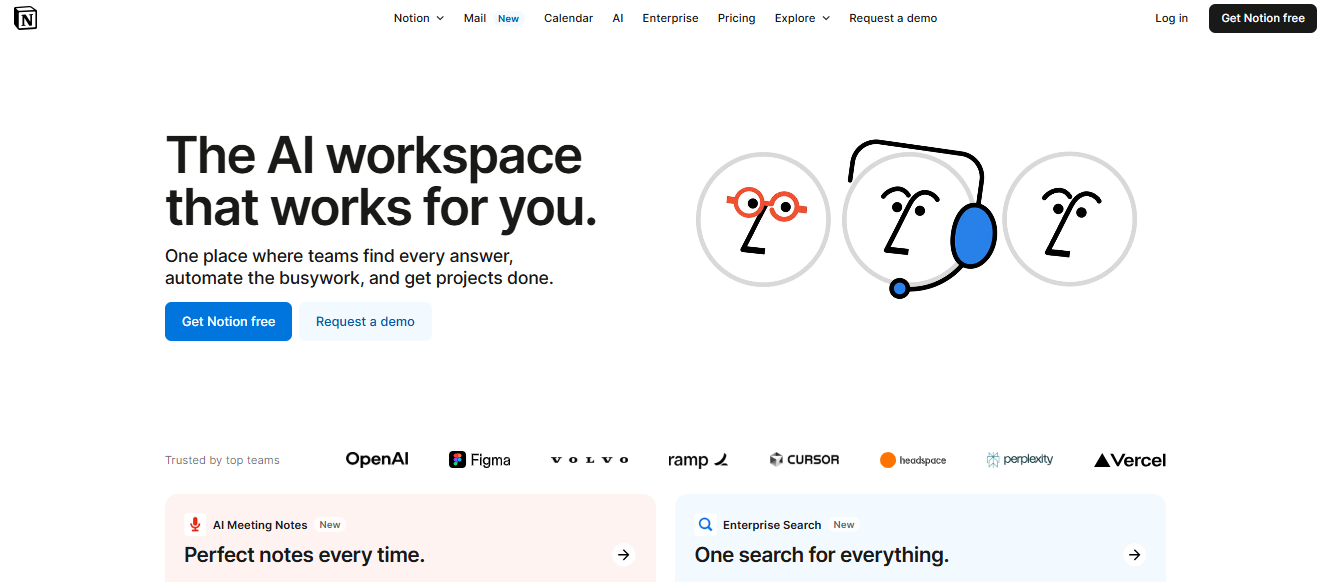Open the Mail page
The image size is (1326, 582).
pyautogui.click(x=475, y=18)
